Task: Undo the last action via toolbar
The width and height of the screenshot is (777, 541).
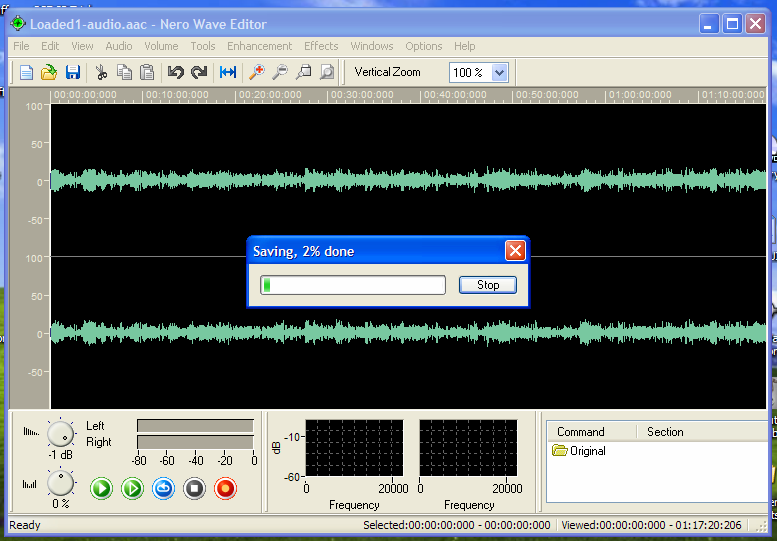Action: pyautogui.click(x=175, y=72)
